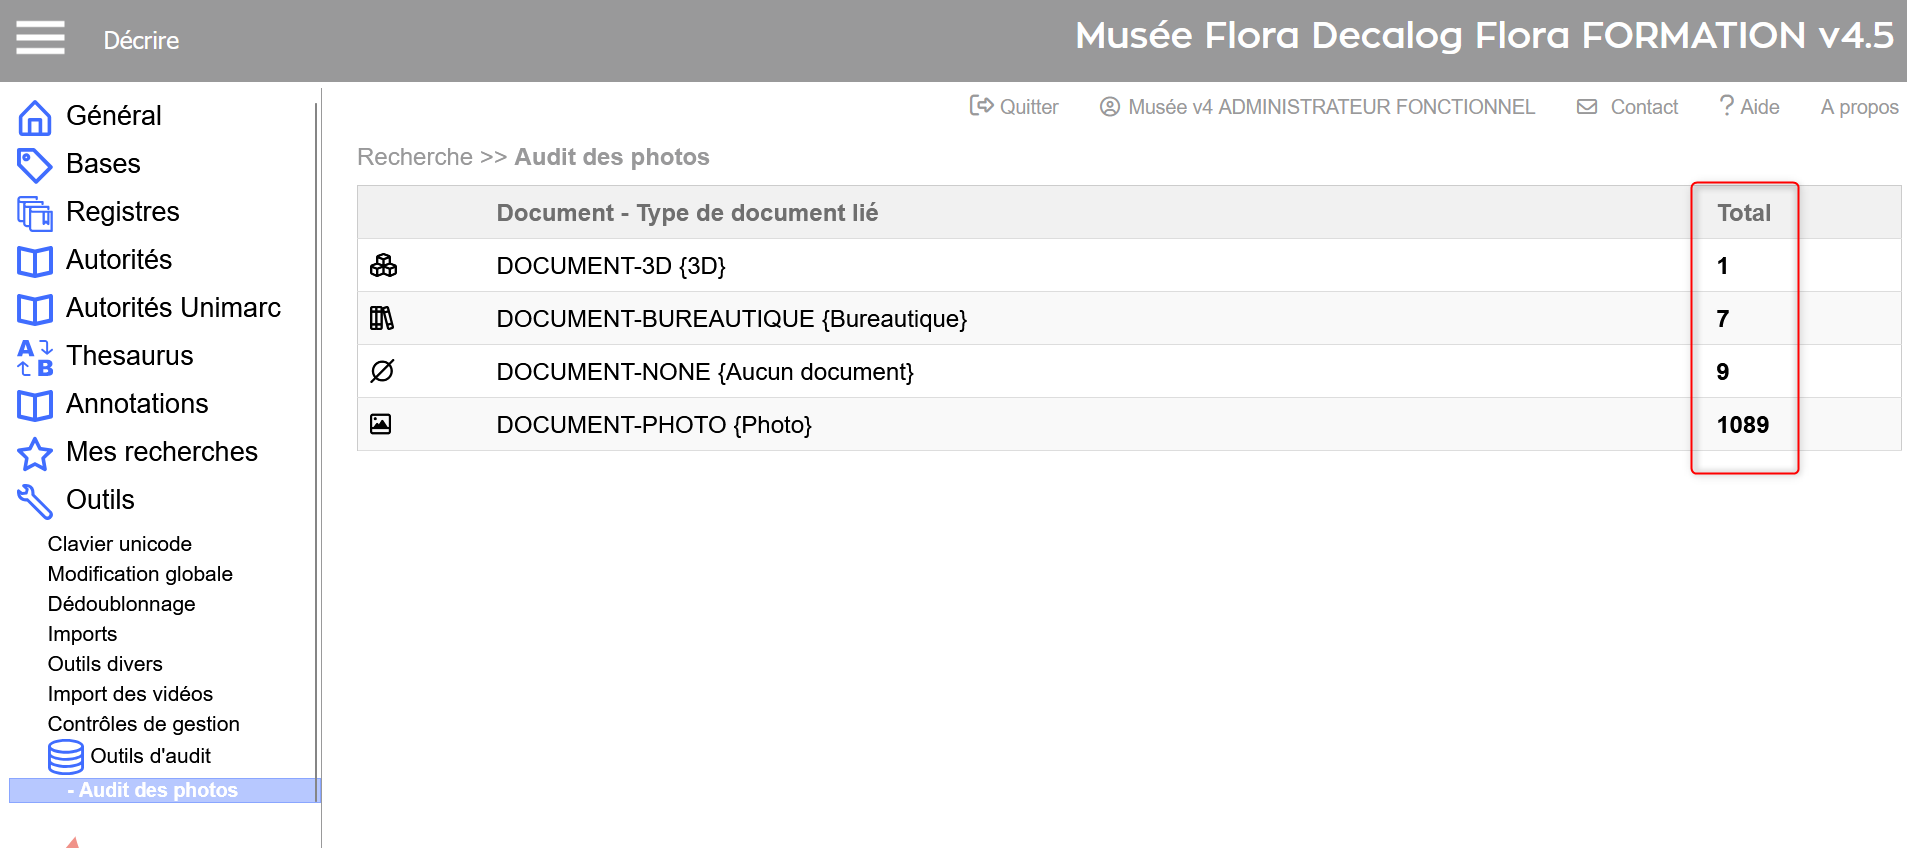This screenshot has height=848, width=1907.
Task: Click the DOCUMENT-NONE empty-set icon
Action: pyautogui.click(x=382, y=371)
